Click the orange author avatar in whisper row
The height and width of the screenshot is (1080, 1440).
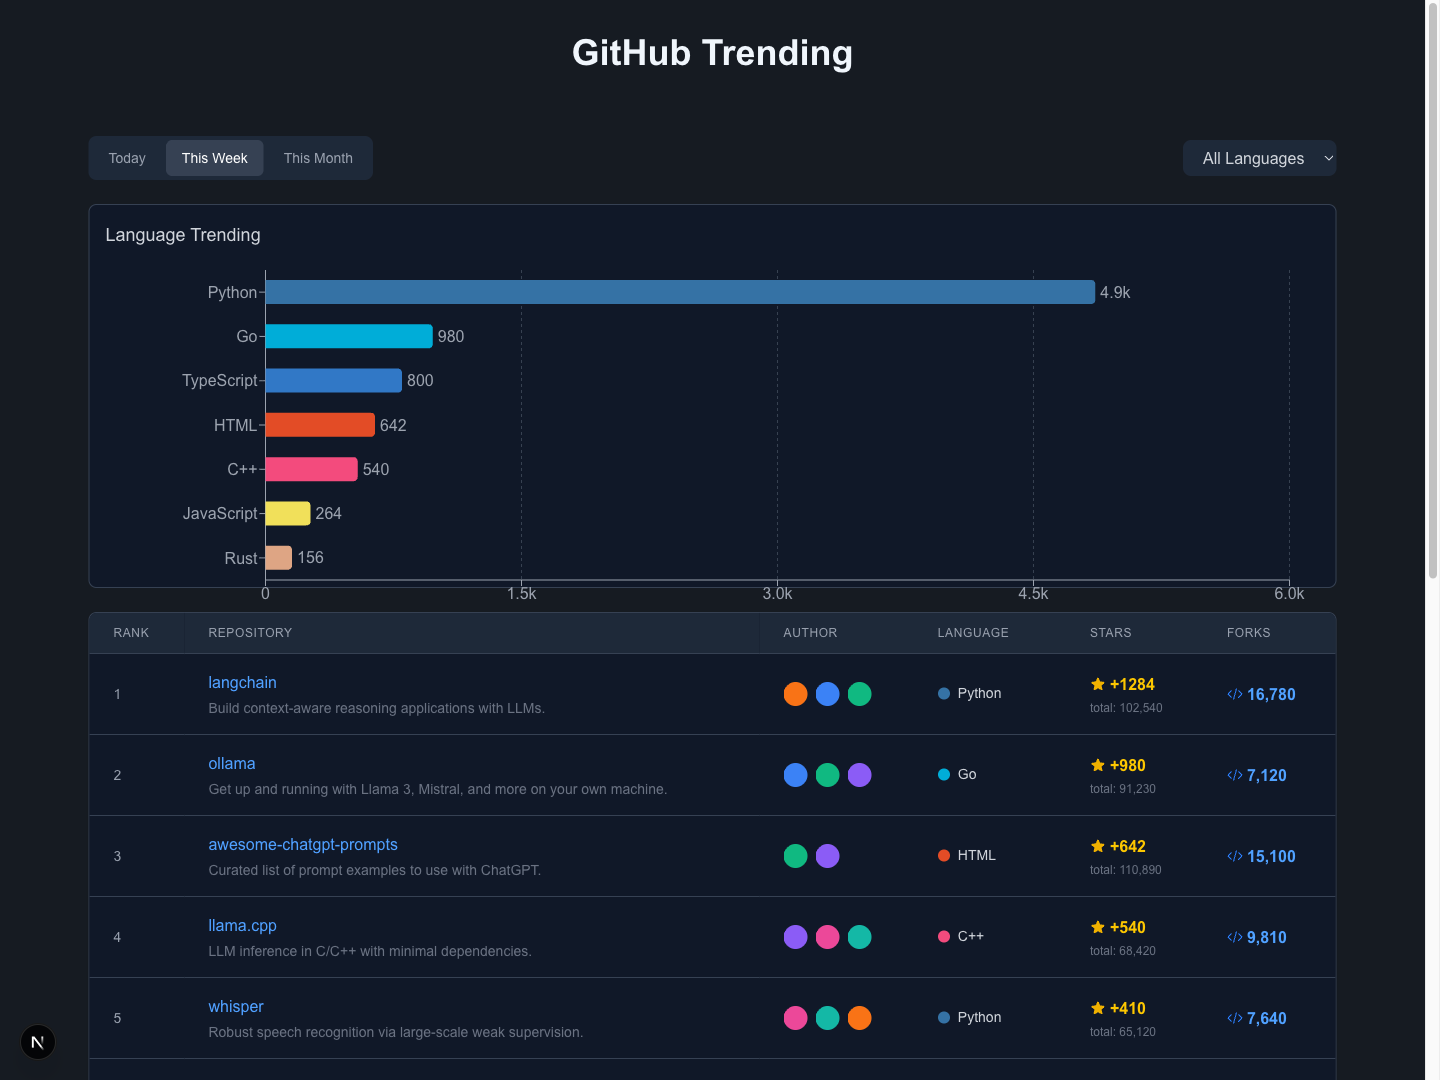(x=860, y=1018)
